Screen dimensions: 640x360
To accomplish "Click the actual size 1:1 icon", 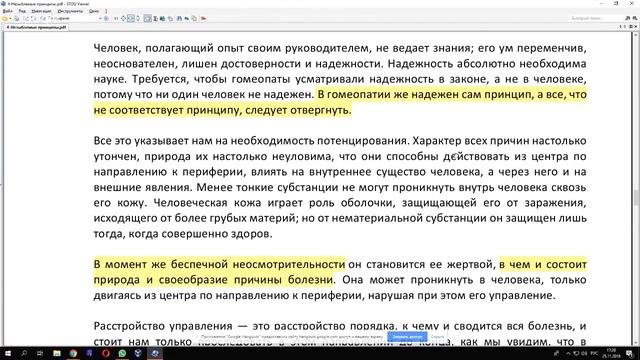I will (116, 18).
